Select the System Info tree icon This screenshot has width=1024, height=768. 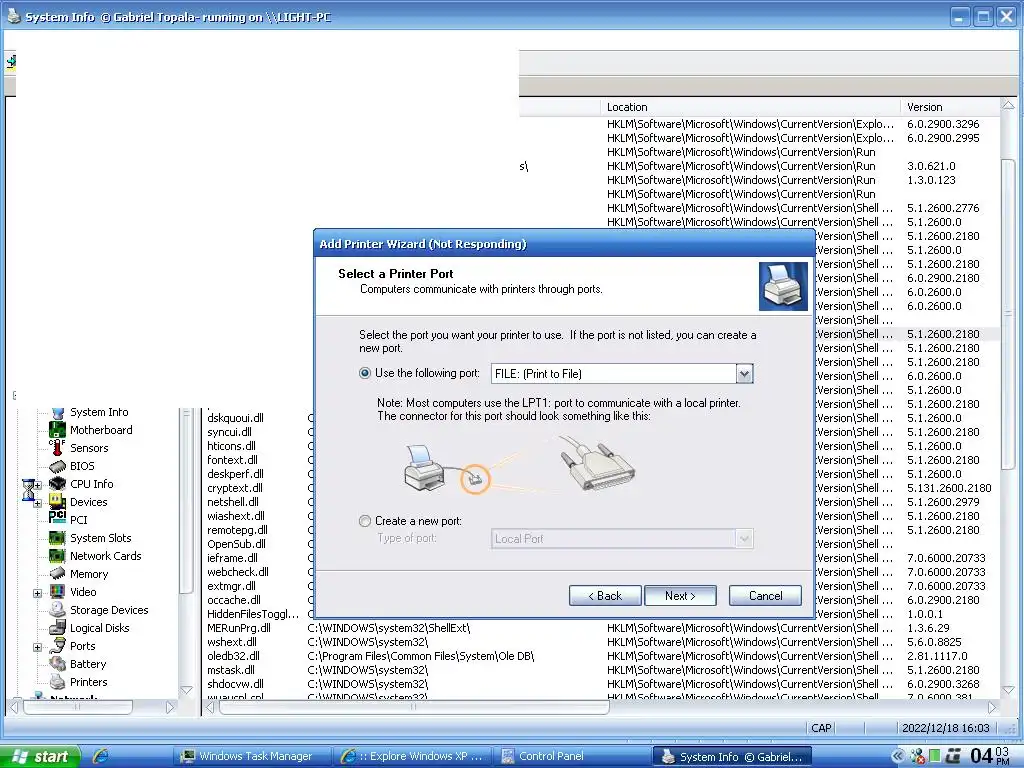coord(57,412)
